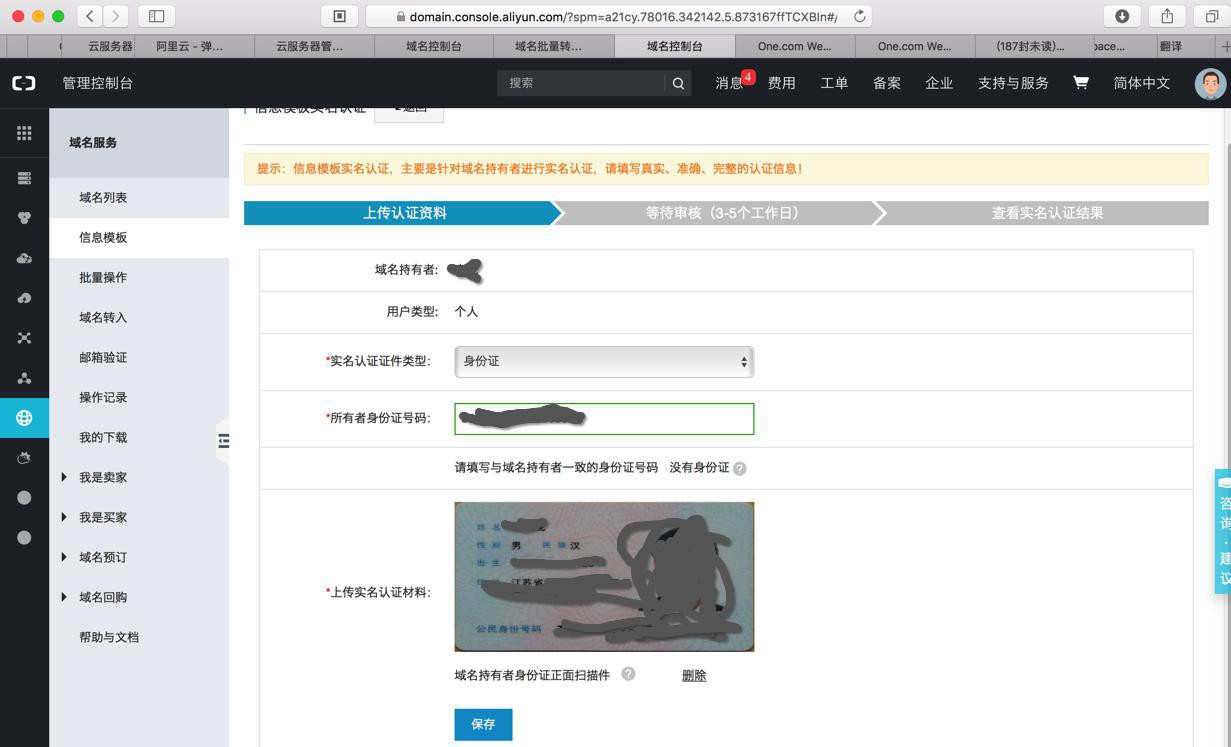Click the Safari share icon

point(1167,16)
